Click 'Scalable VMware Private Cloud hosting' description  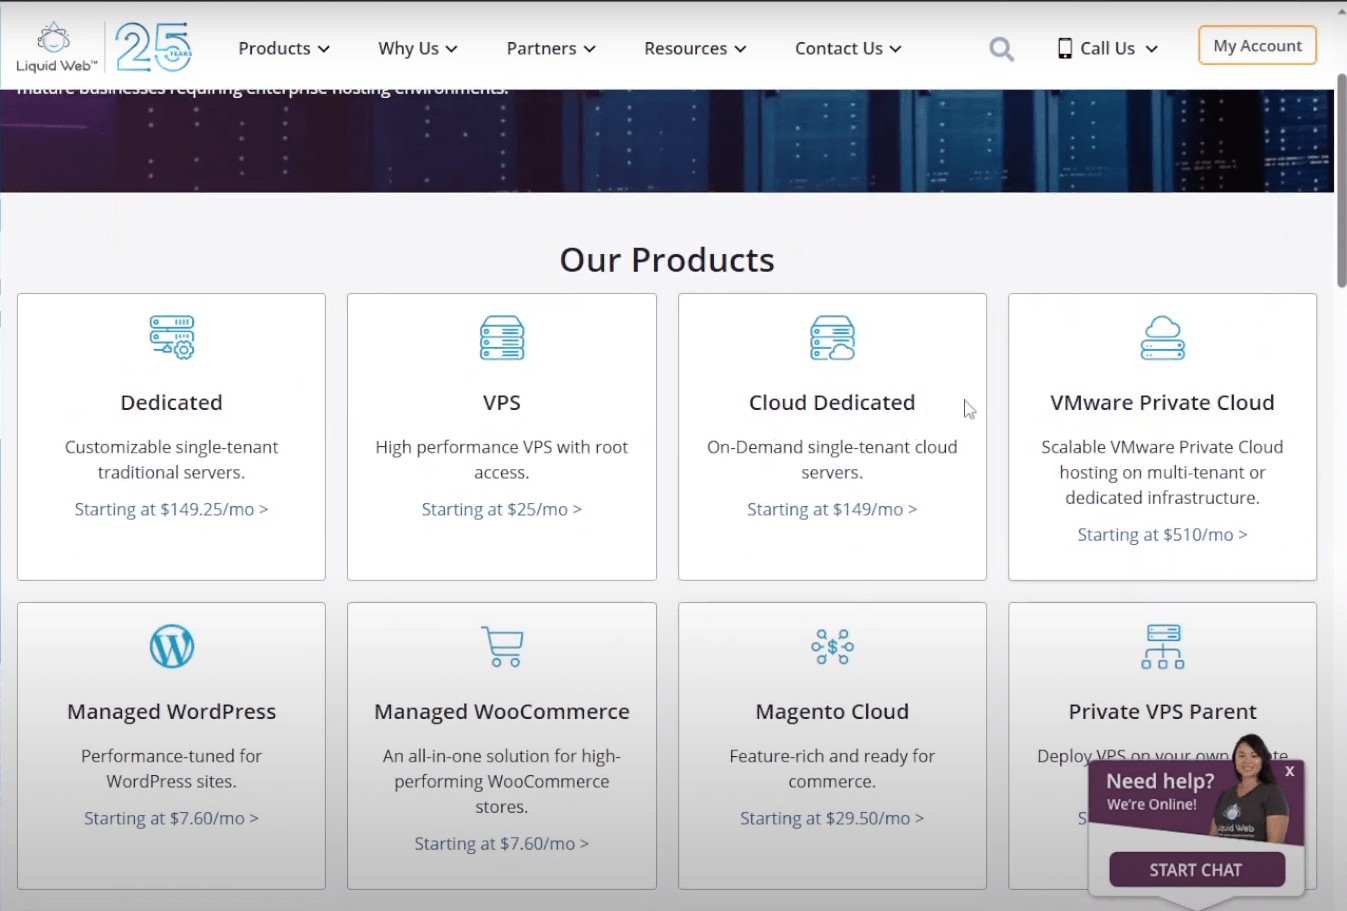1162,472
